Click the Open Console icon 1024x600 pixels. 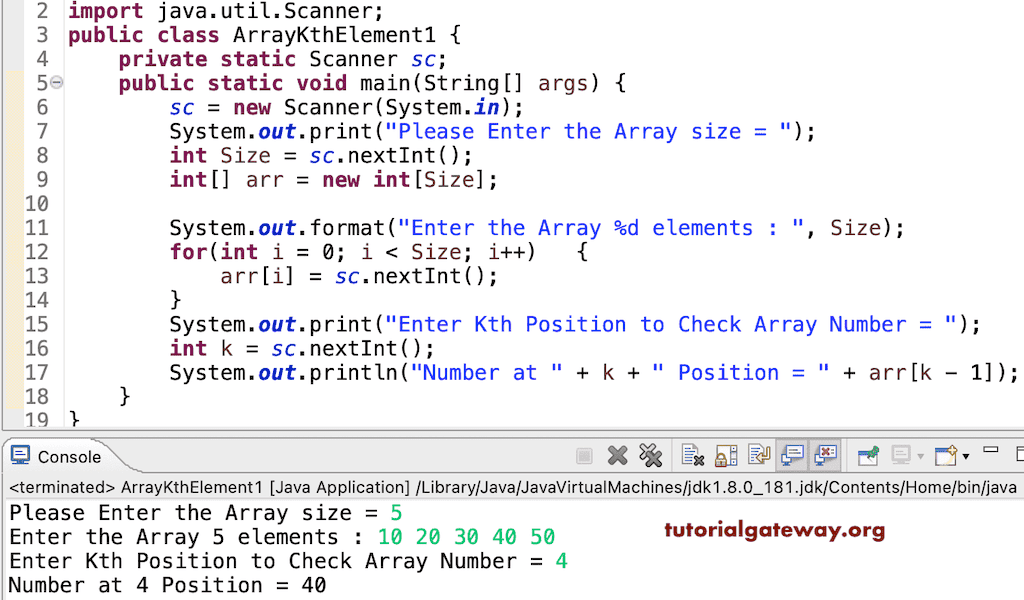click(944, 455)
